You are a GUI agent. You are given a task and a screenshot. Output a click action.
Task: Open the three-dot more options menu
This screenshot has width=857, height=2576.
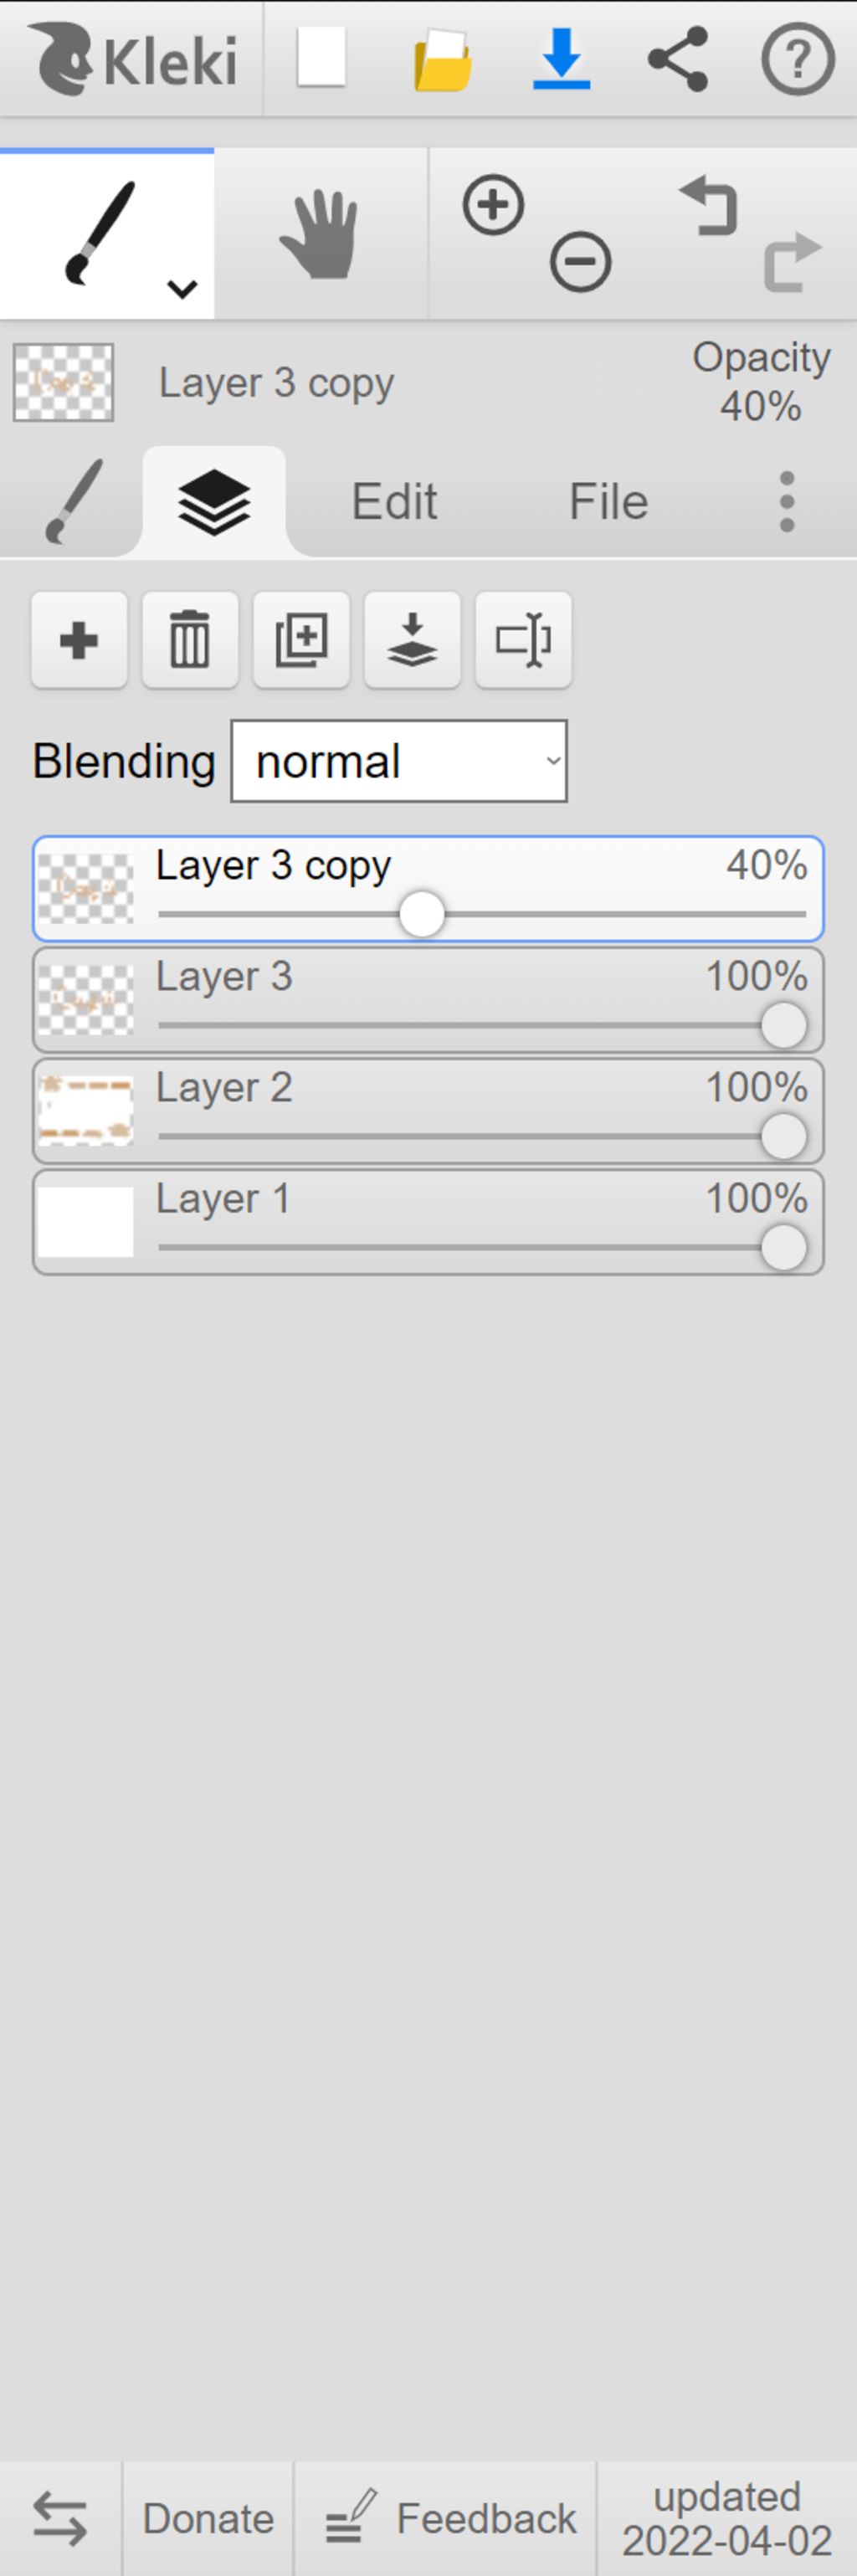[787, 501]
